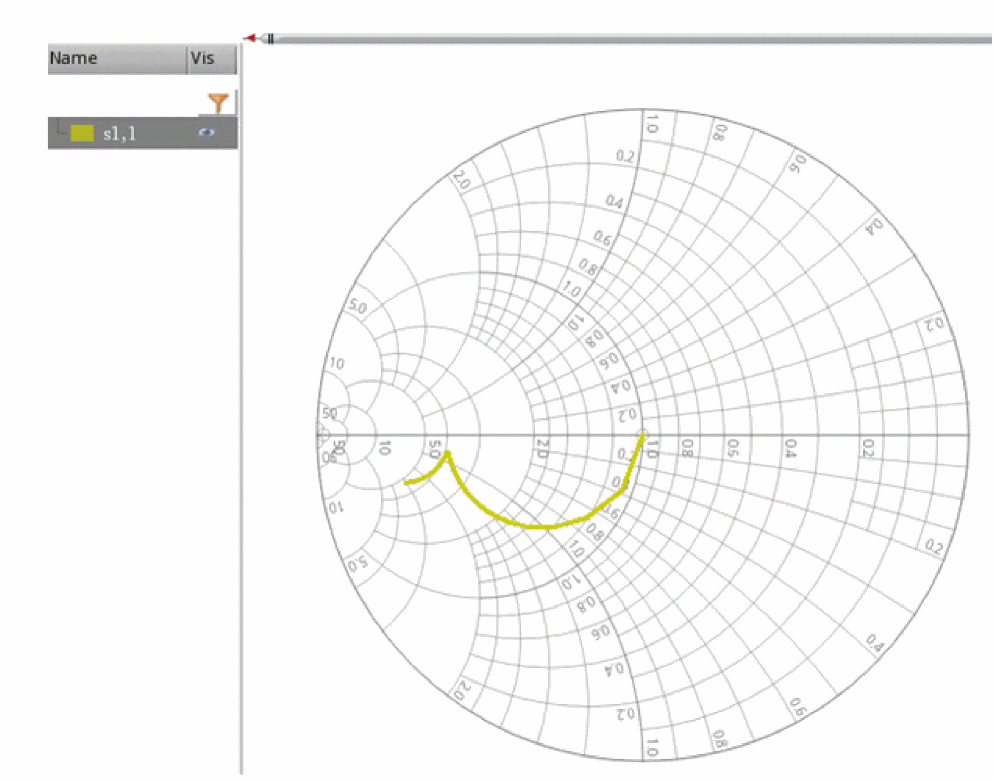
Task: Click the red arrow marker above the chart
Action: point(250,38)
